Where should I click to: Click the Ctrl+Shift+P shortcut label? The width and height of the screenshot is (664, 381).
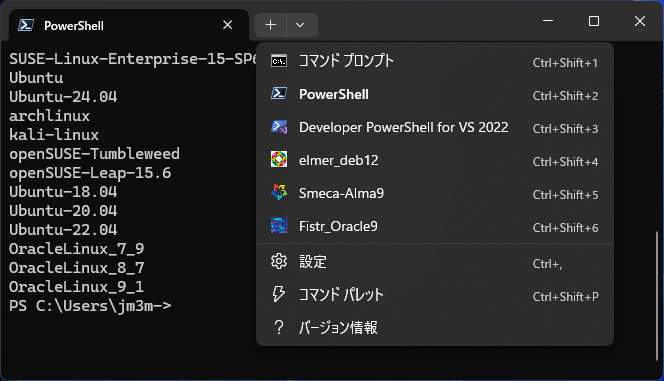point(565,297)
